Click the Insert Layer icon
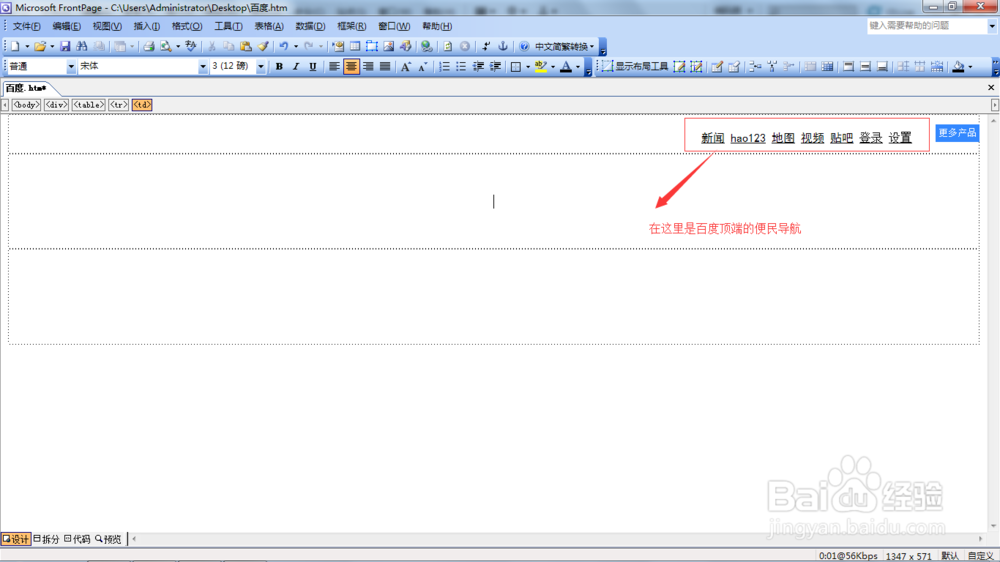 pyautogui.click(x=372, y=47)
